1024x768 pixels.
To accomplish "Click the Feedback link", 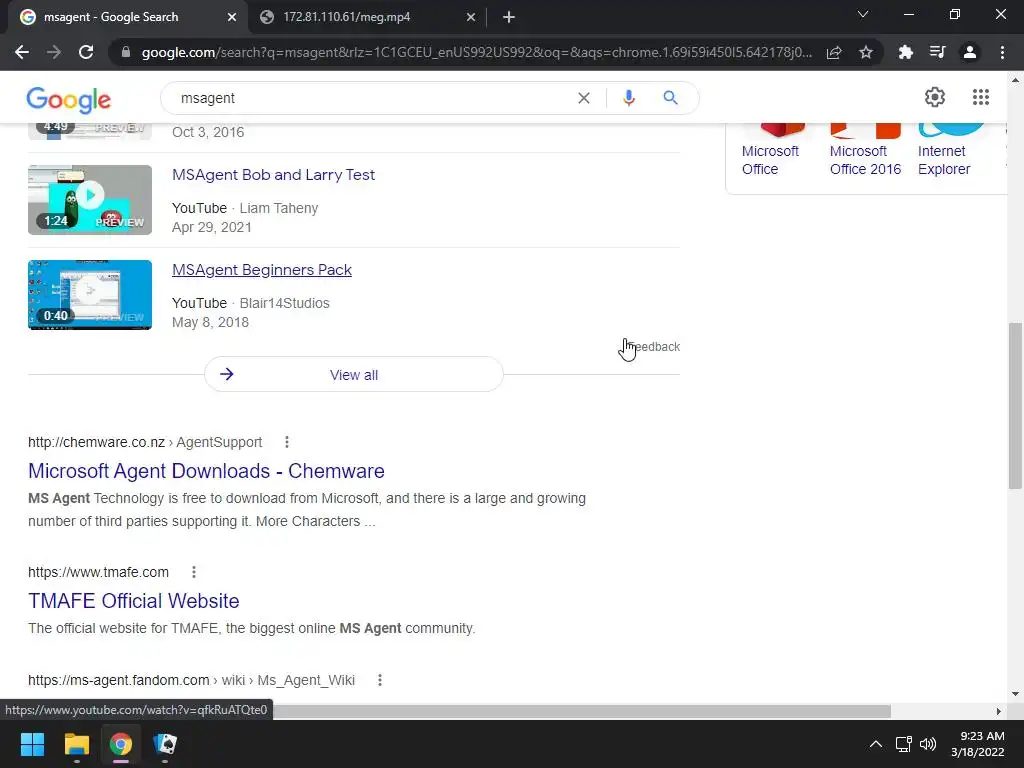I will coord(653,347).
